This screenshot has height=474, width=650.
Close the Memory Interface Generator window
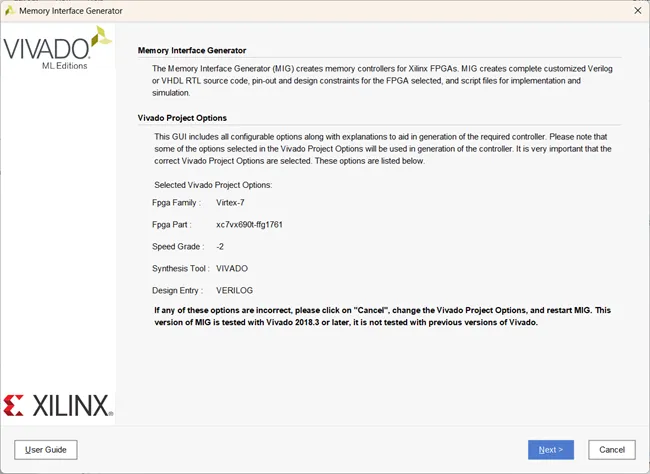pyautogui.click(x=638, y=10)
